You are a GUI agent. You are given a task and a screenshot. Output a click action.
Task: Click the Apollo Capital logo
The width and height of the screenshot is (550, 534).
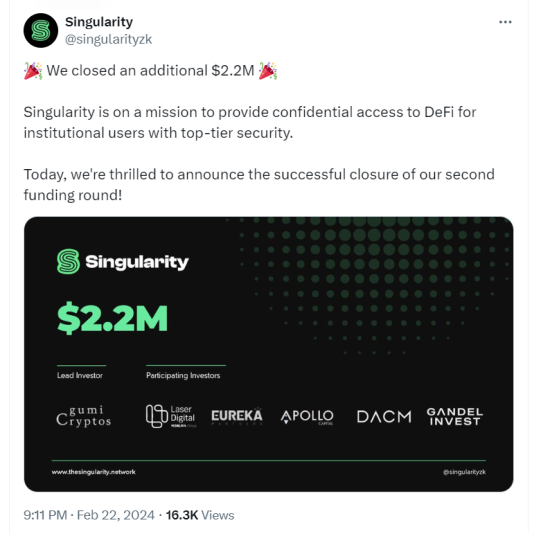pos(307,417)
